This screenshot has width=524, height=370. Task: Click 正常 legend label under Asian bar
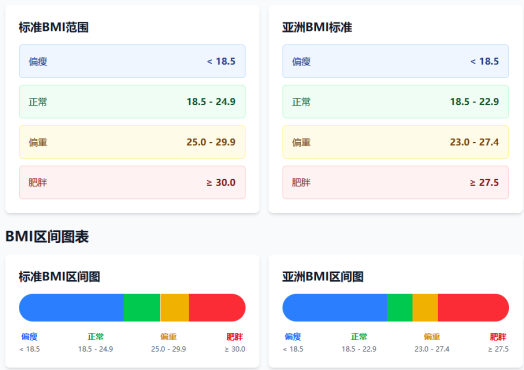[359, 337]
